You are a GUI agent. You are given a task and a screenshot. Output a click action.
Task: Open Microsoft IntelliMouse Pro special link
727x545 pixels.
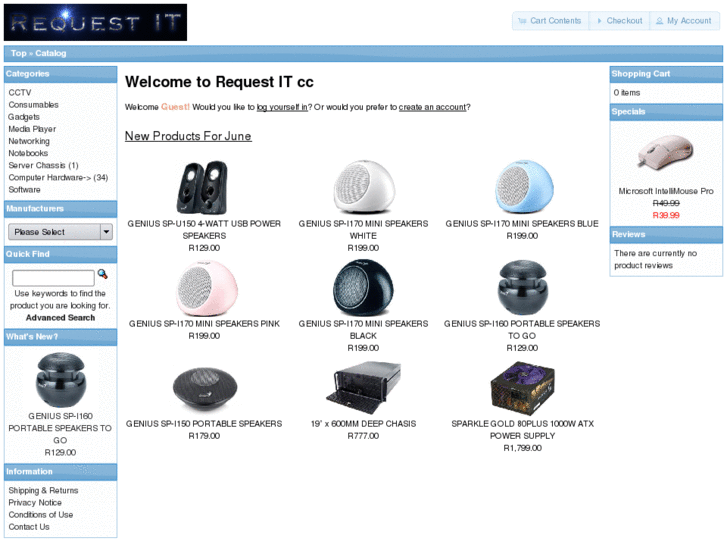click(x=666, y=191)
